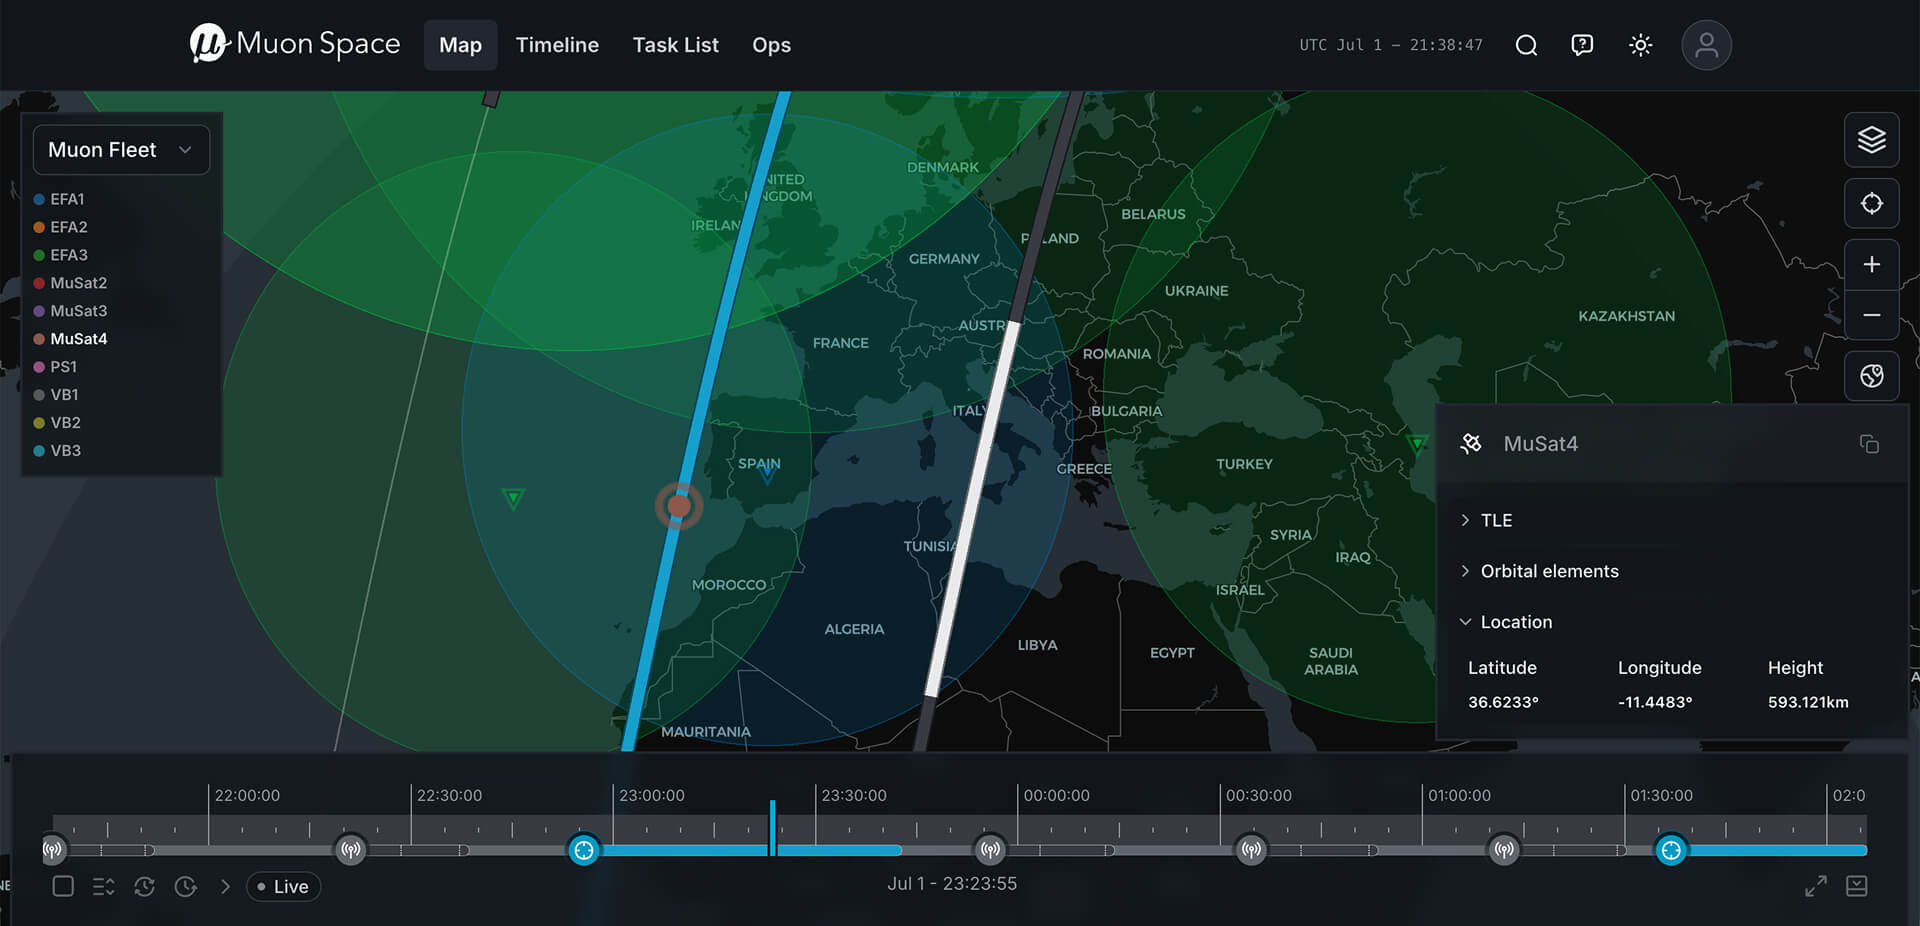This screenshot has height=926, width=1920.
Task: Click antenna marker near 01:10 on timeline
Action: tap(1504, 850)
